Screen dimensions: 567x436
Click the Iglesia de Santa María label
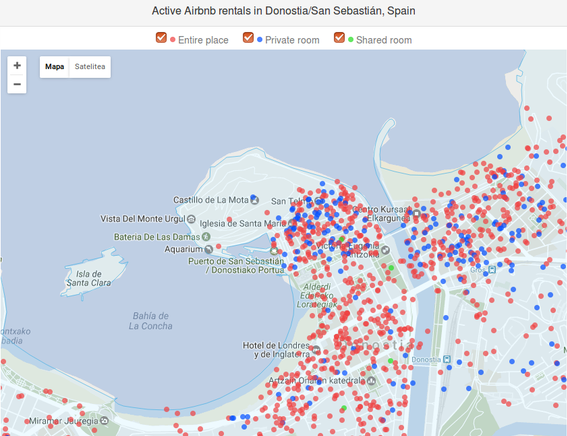tap(243, 223)
